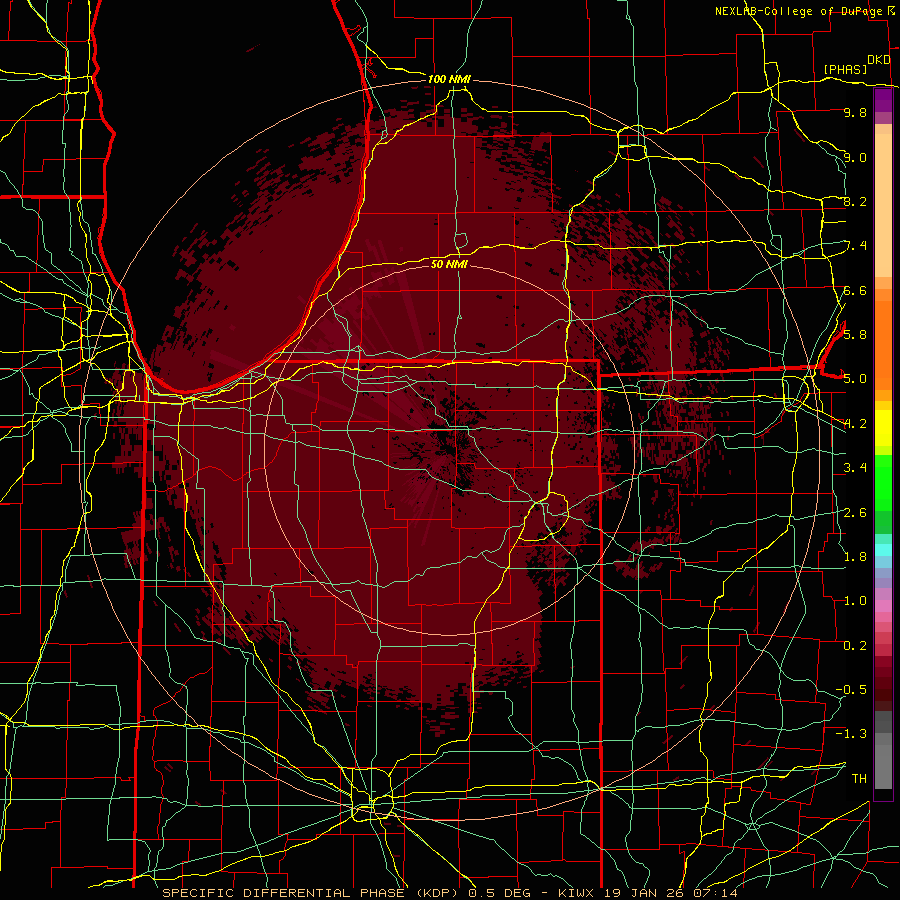This screenshot has height=900, width=900.
Task: Click the 5.0 value on the color scale
Action: (x=855, y=379)
